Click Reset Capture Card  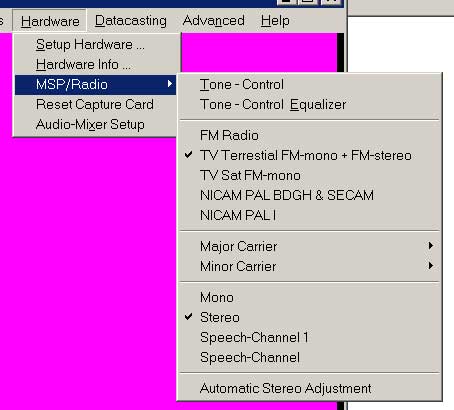point(96,105)
